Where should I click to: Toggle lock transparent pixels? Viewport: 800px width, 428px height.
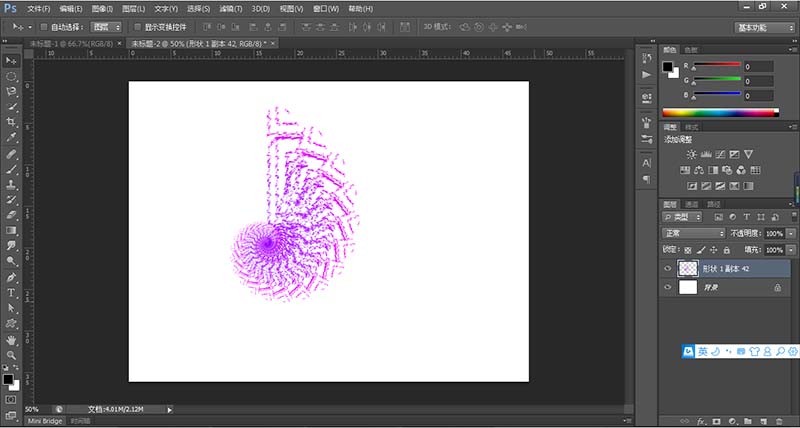click(x=688, y=250)
